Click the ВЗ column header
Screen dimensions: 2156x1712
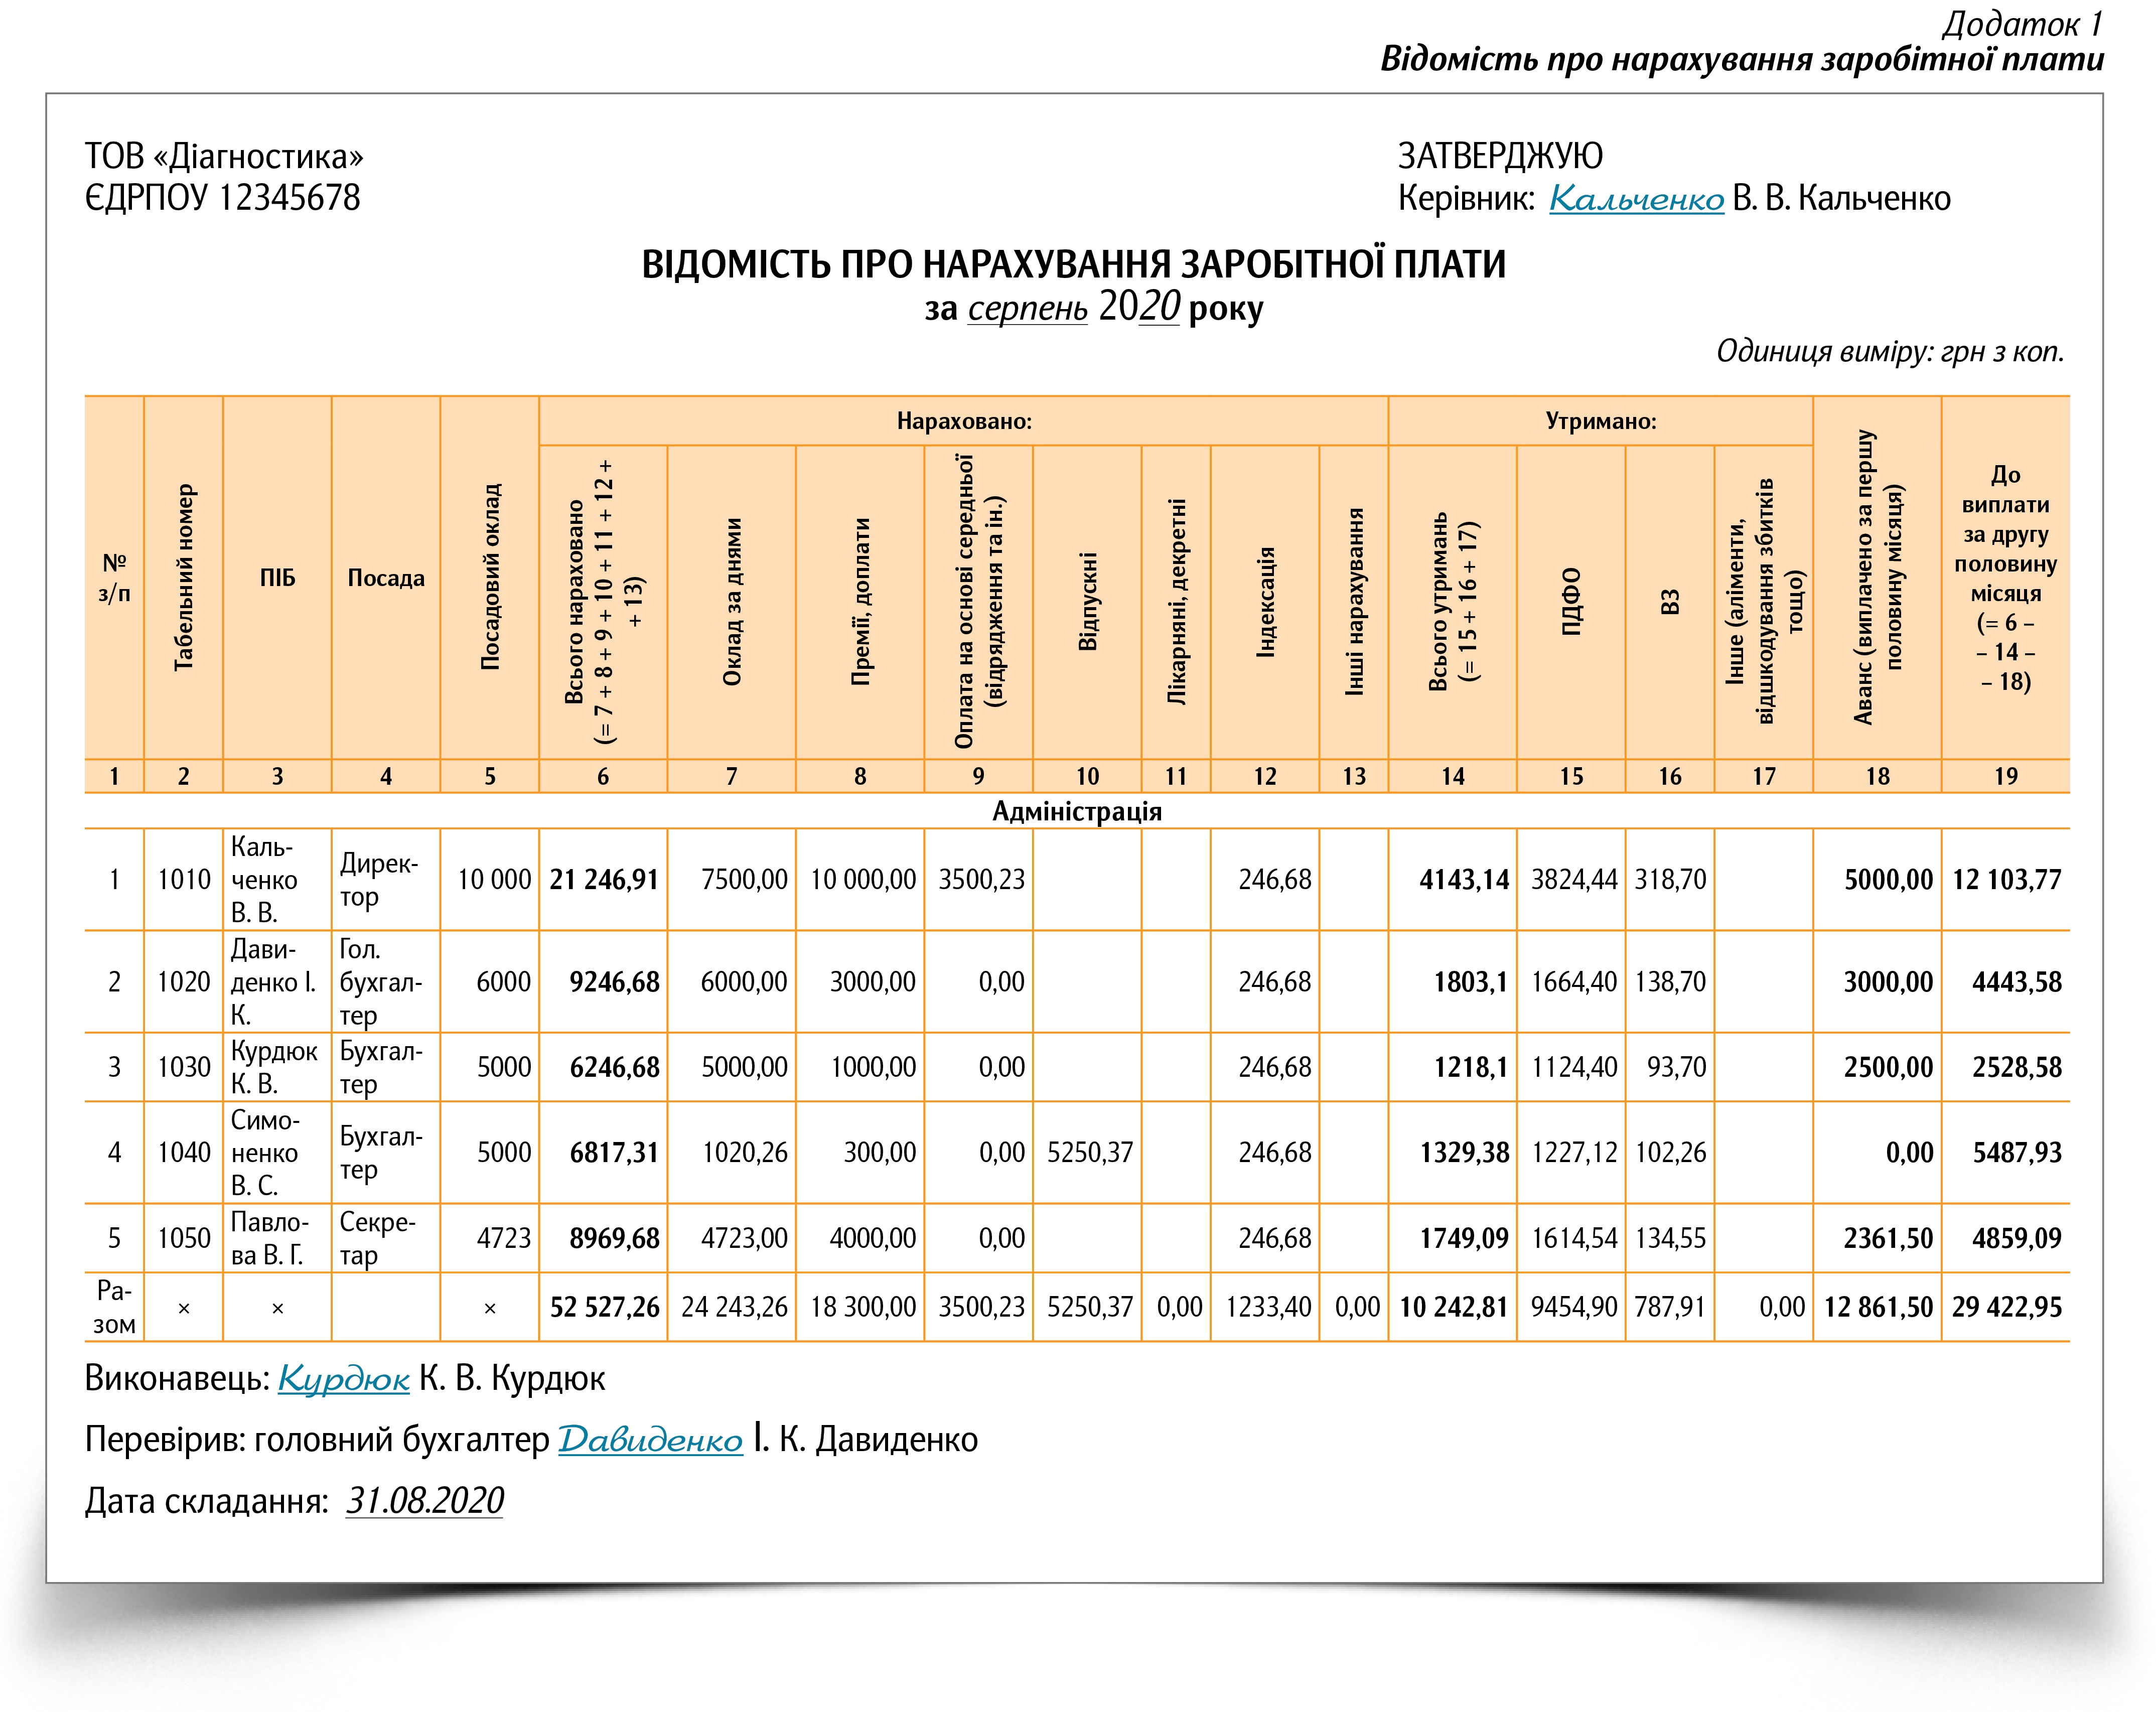click(x=1669, y=602)
